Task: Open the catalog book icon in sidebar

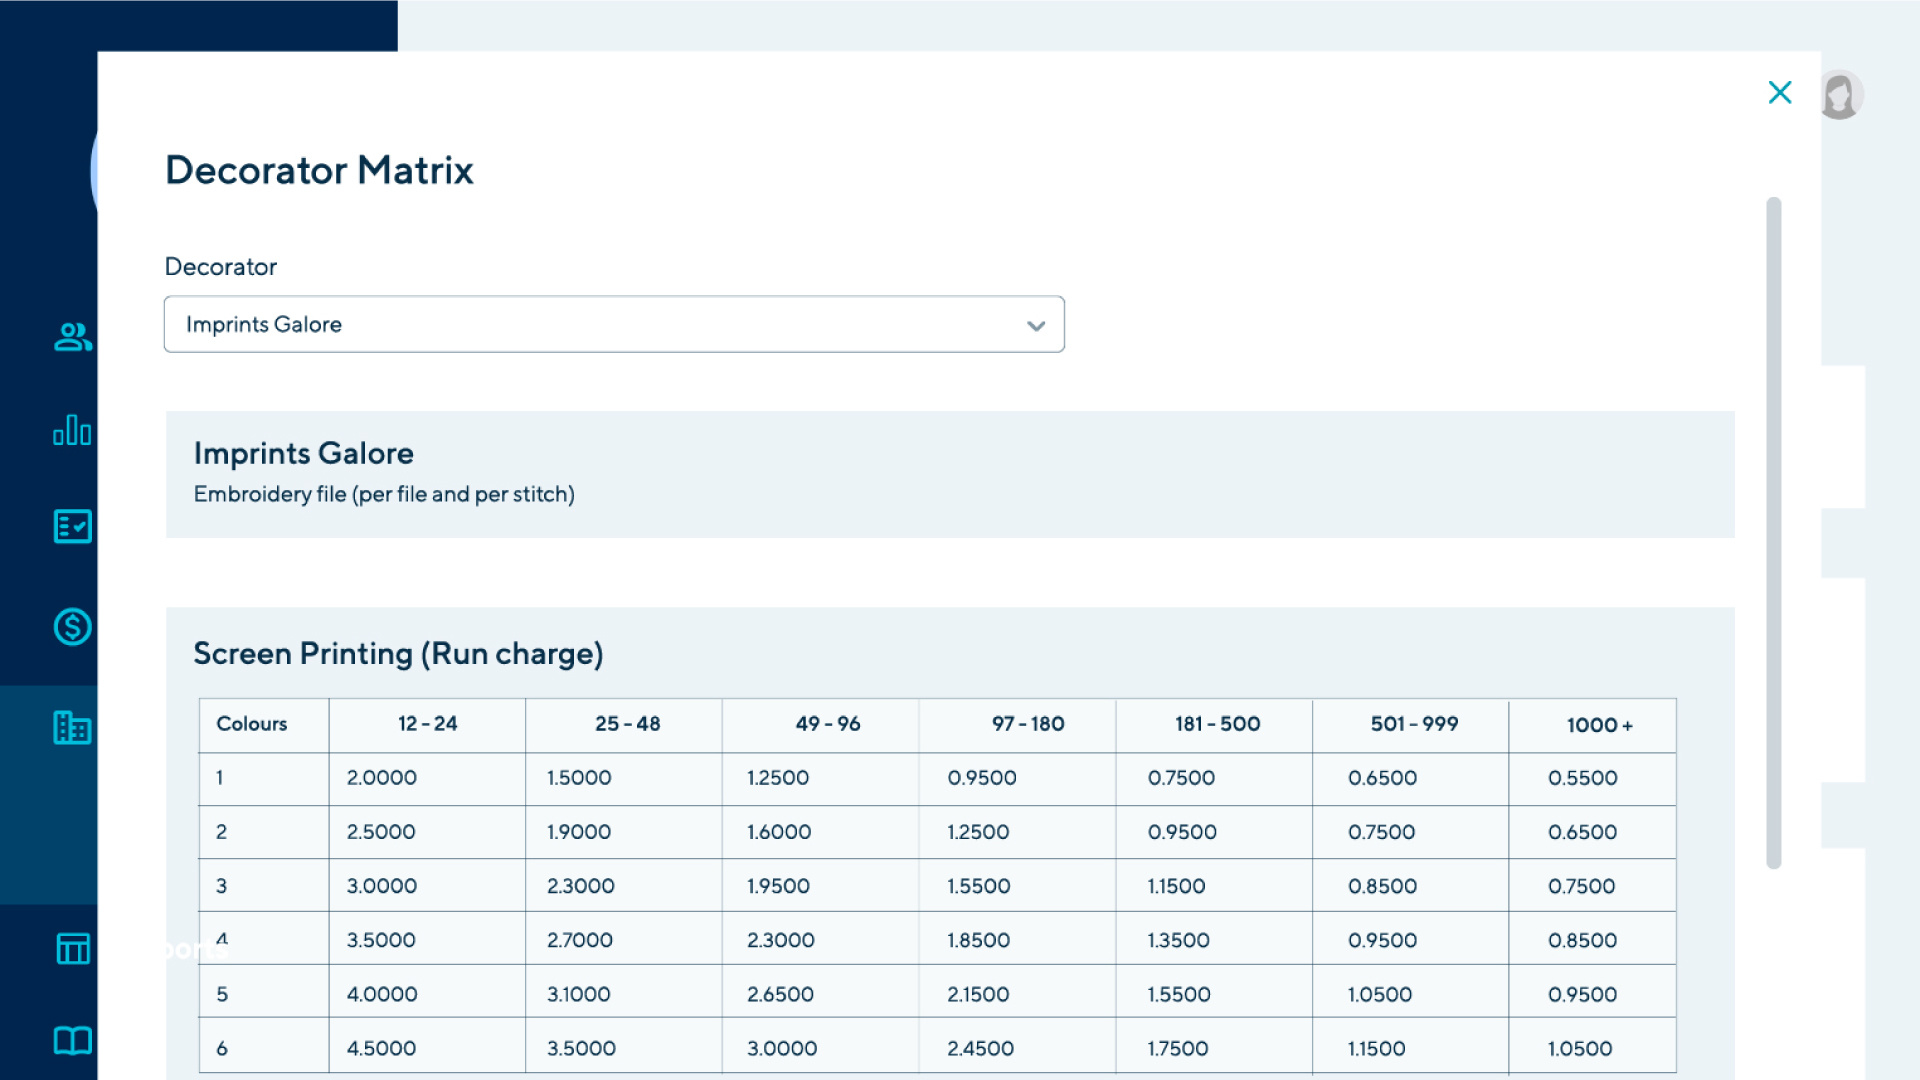Action: [71, 1041]
